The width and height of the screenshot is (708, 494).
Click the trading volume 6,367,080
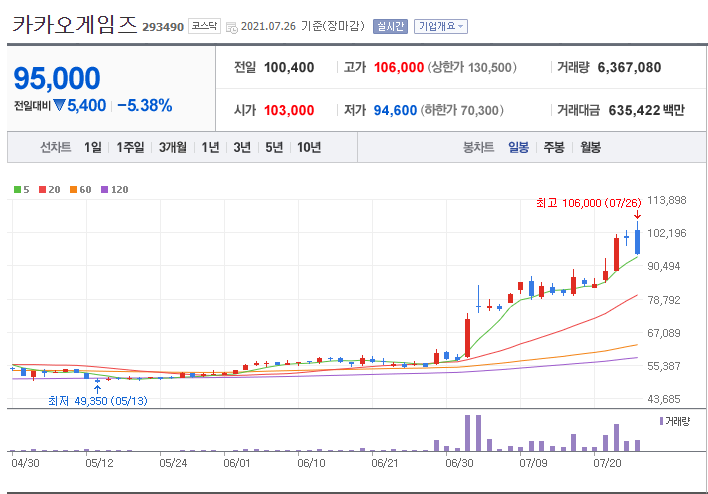tap(629, 68)
